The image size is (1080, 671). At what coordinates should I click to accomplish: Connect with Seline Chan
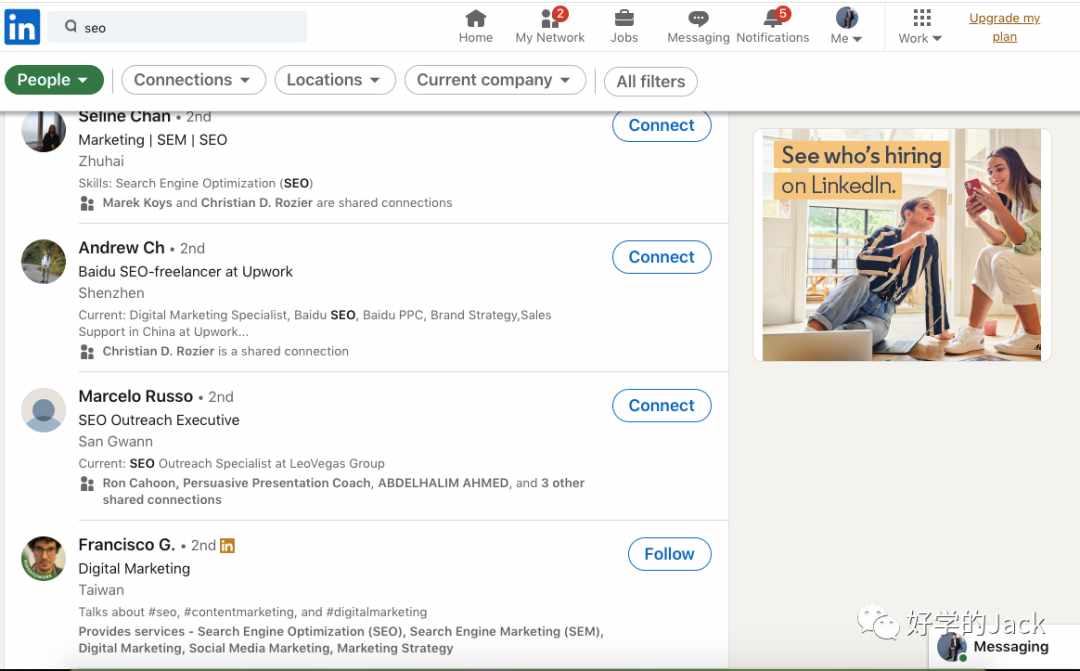tap(662, 125)
